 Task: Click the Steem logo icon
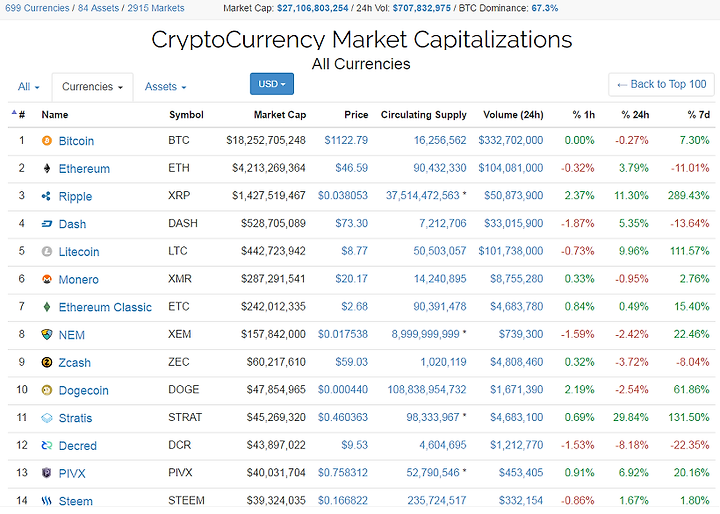point(47,501)
